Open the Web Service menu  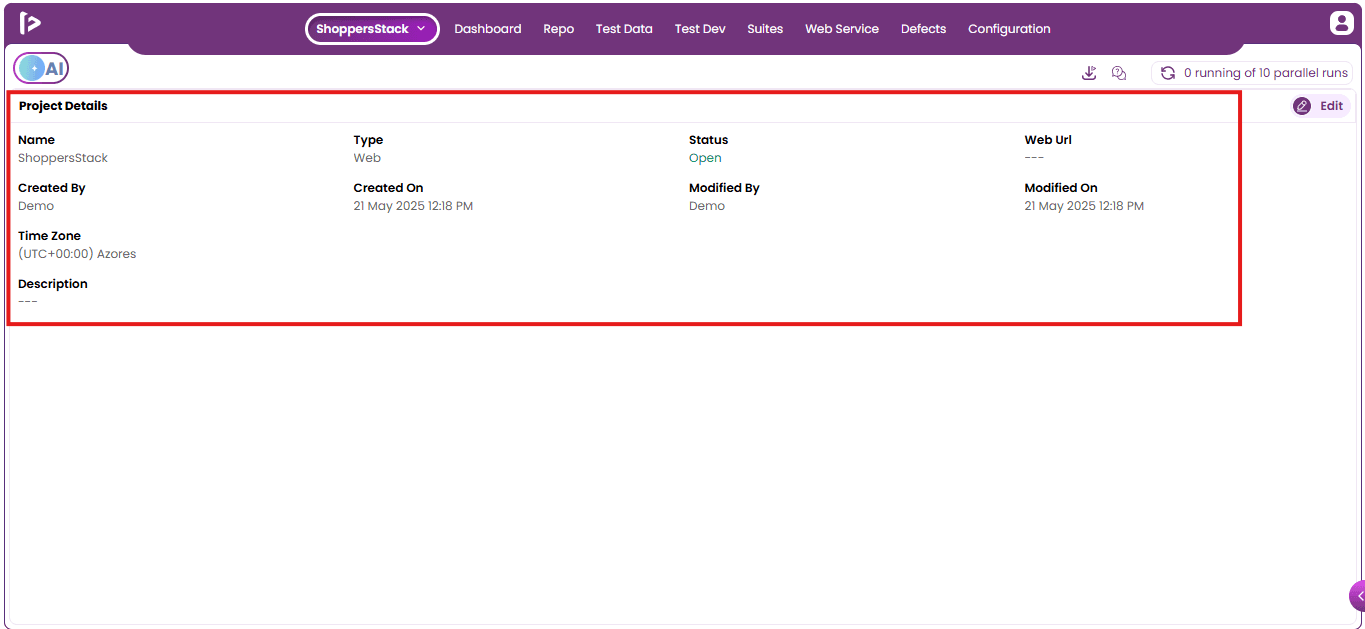(x=842, y=29)
